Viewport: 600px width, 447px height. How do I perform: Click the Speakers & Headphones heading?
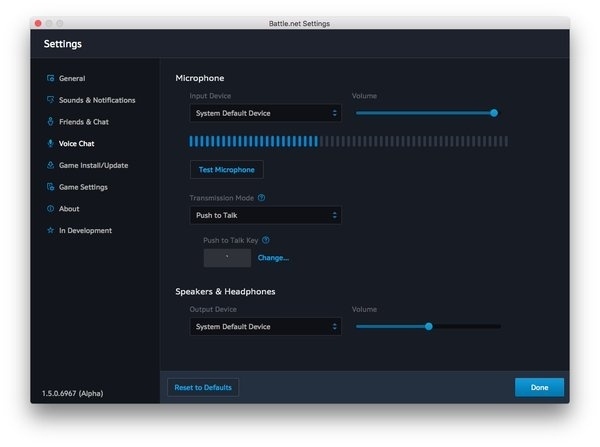pos(225,292)
